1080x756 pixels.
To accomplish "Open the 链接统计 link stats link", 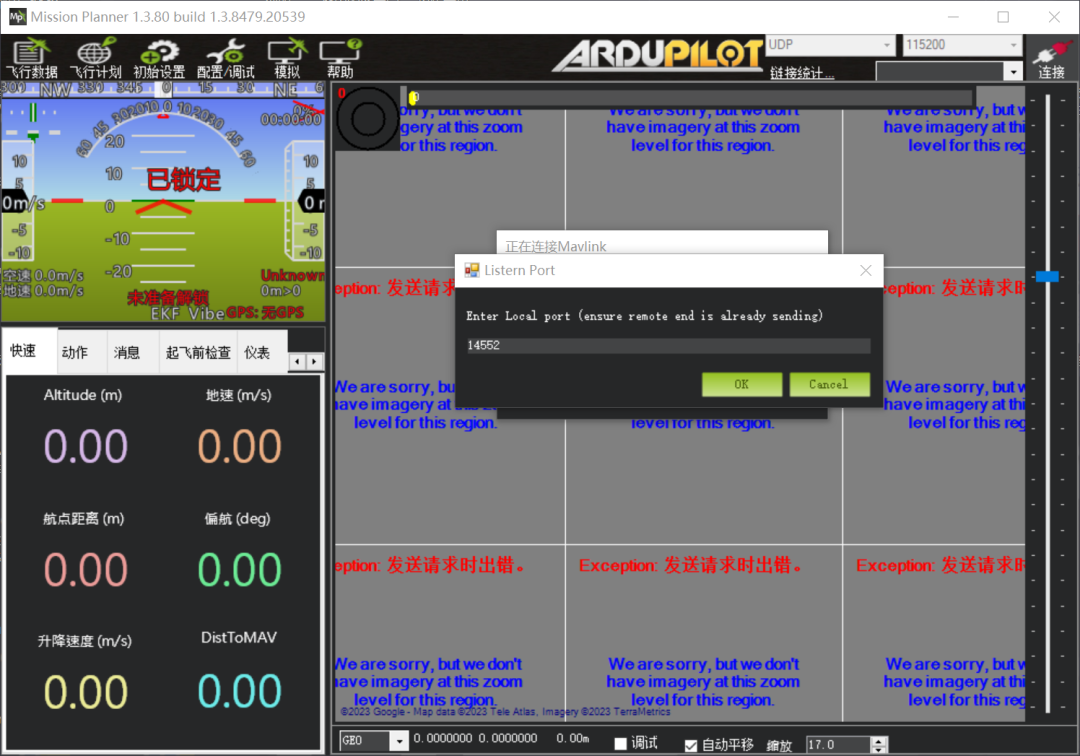I will (802, 73).
